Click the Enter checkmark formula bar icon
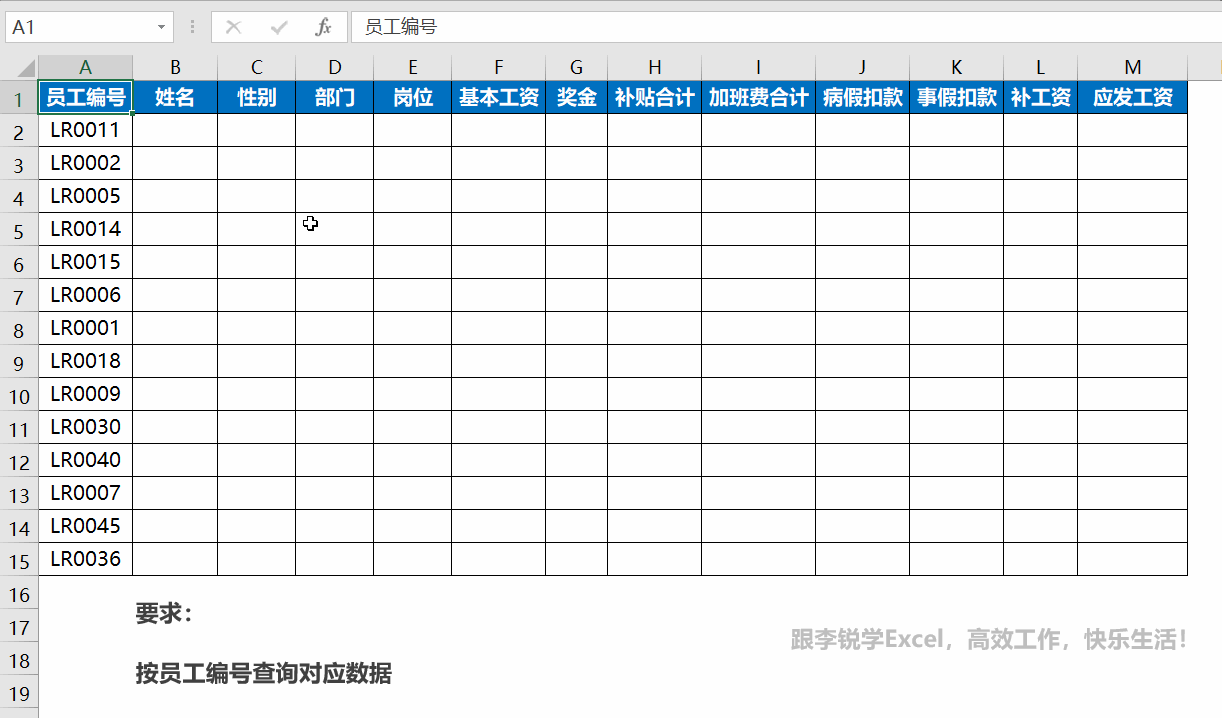The height and width of the screenshot is (718, 1222). pos(279,27)
